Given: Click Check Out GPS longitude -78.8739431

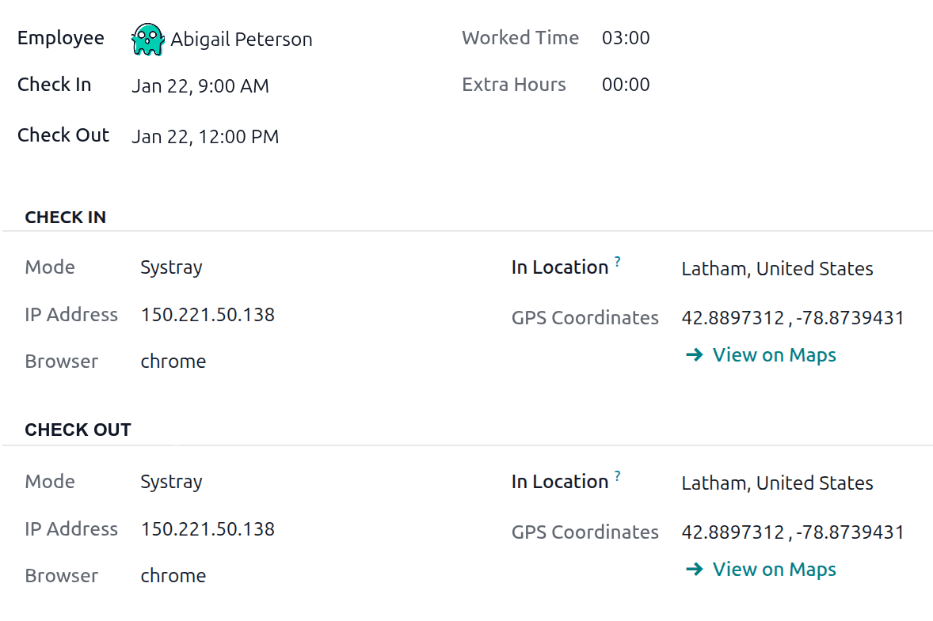Looking at the screenshot, I should tap(850, 532).
